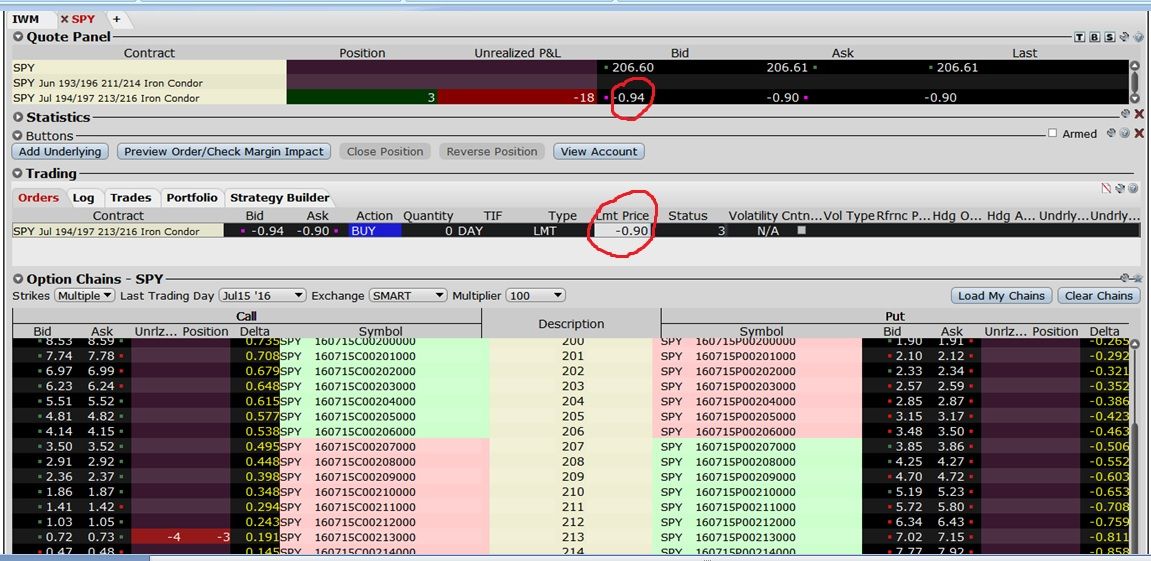Image resolution: width=1151 pixels, height=561 pixels.
Task: Open the Strategy Builder tab
Action: click(279, 198)
